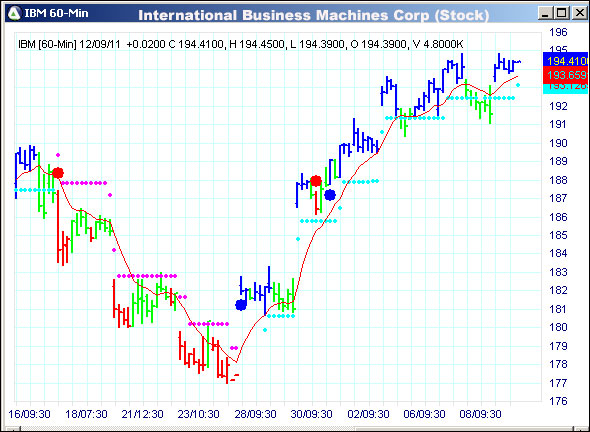590x432 pixels.
Task: Click the '06/09:30' date label
Action: [x=424, y=414]
